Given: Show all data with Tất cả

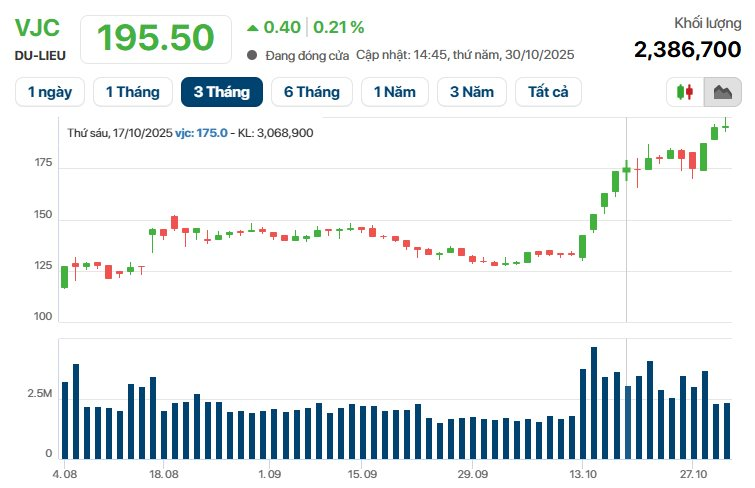Looking at the screenshot, I should tap(548, 92).
